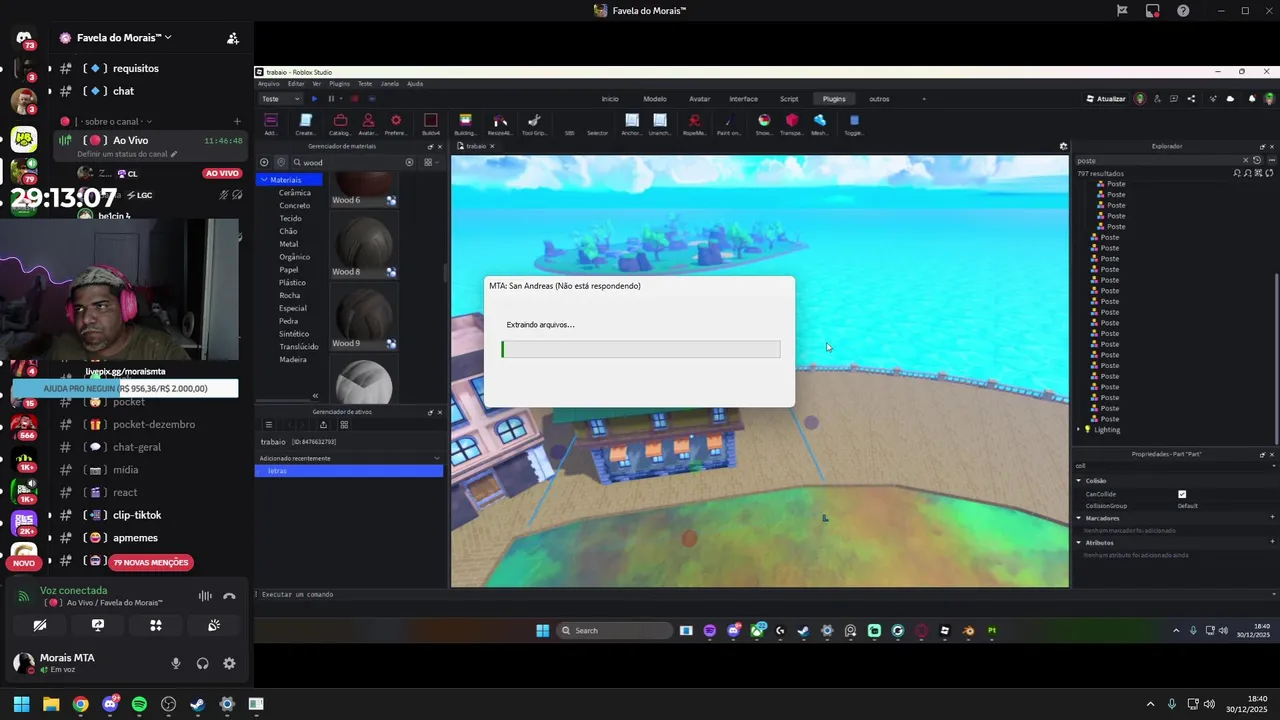
Task: Toggle noise suppression in Discord voice panel
Action: click(x=205, y=596)
